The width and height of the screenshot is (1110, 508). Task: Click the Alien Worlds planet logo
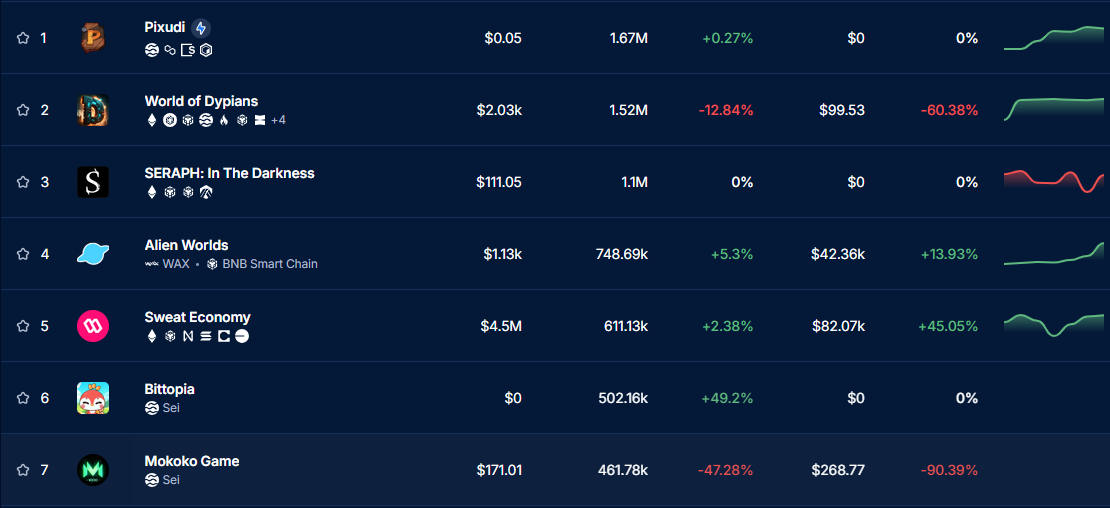point(93,254)
